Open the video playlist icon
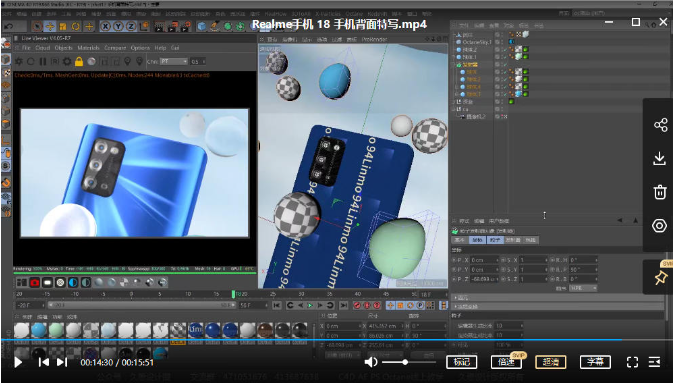This screenshot has width=673, height=383. point(655,362)
